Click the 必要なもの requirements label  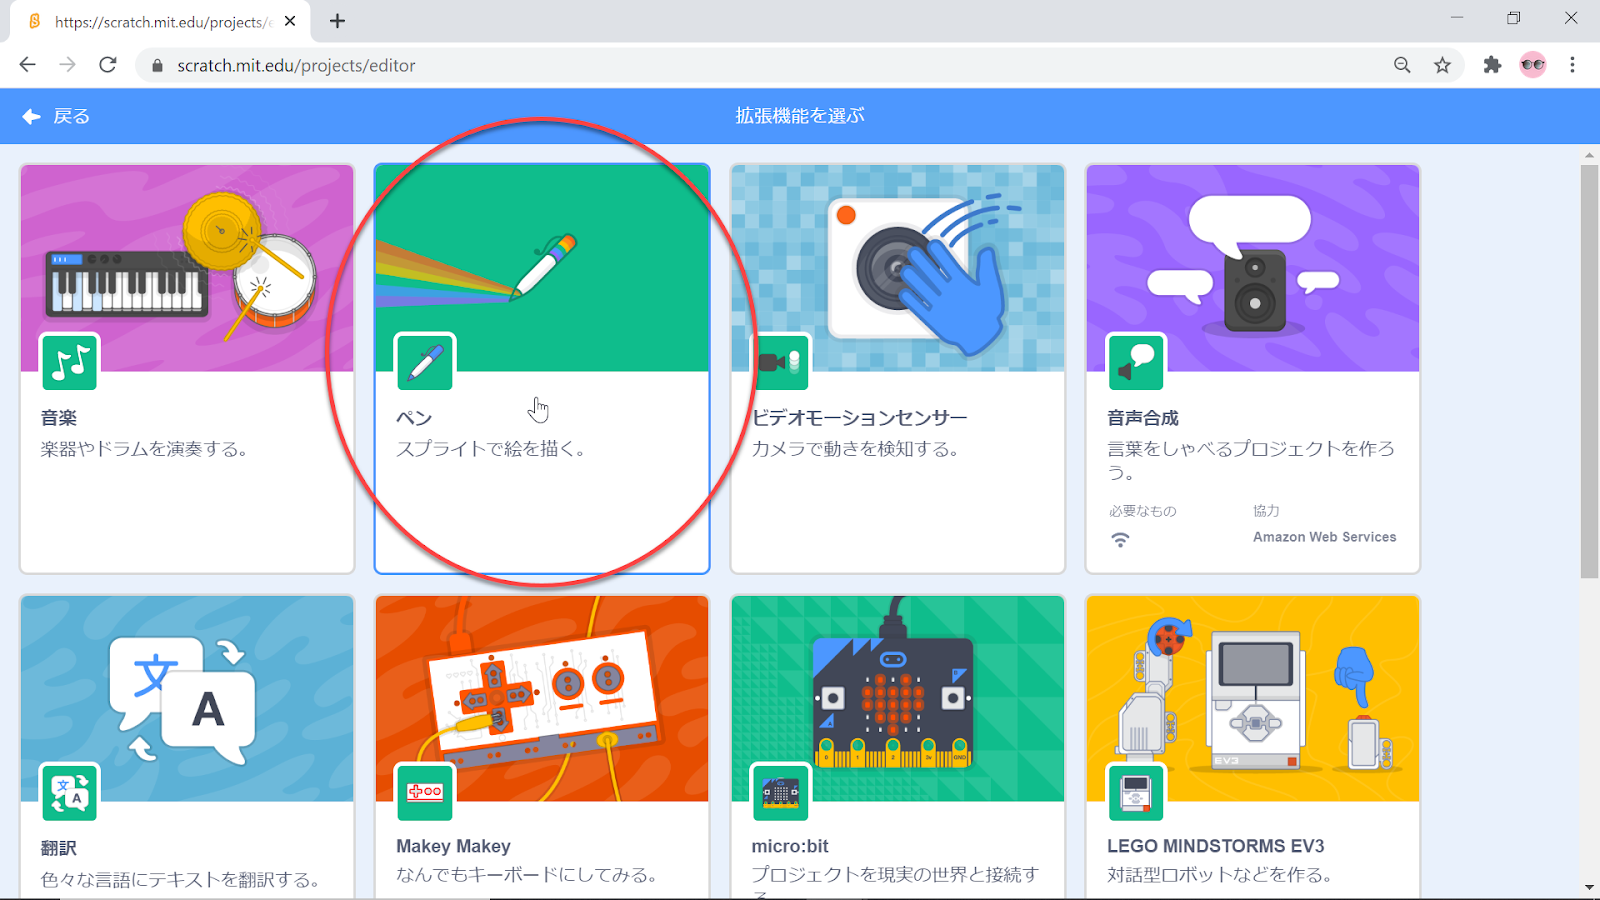tap(1142, 511)
